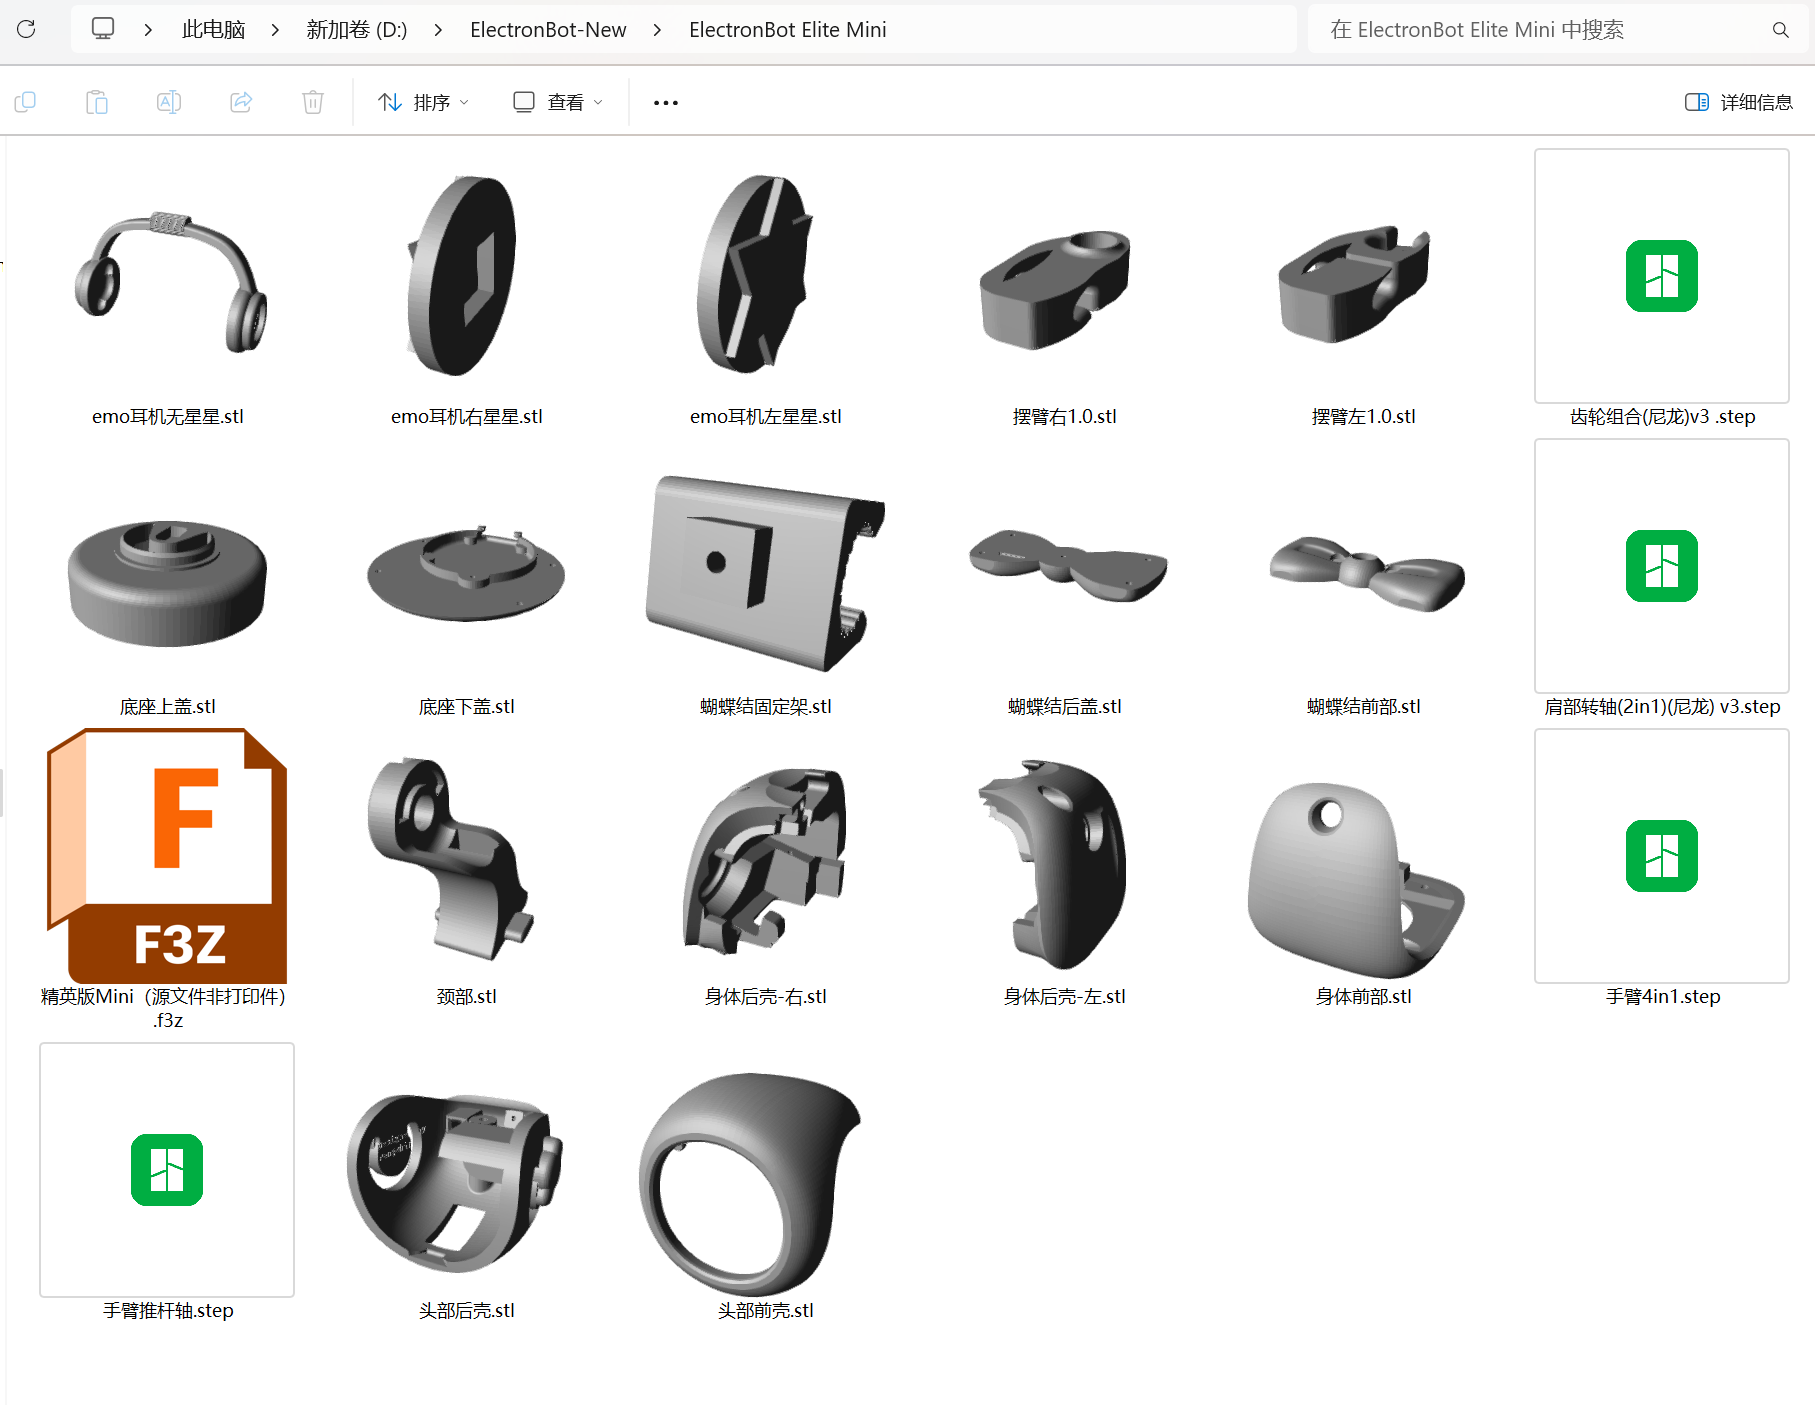Toggle the 详细信息 details pane
Image resolution: width=1815 pixels, height=1405 pixels.
click(x=1738, y=102)
